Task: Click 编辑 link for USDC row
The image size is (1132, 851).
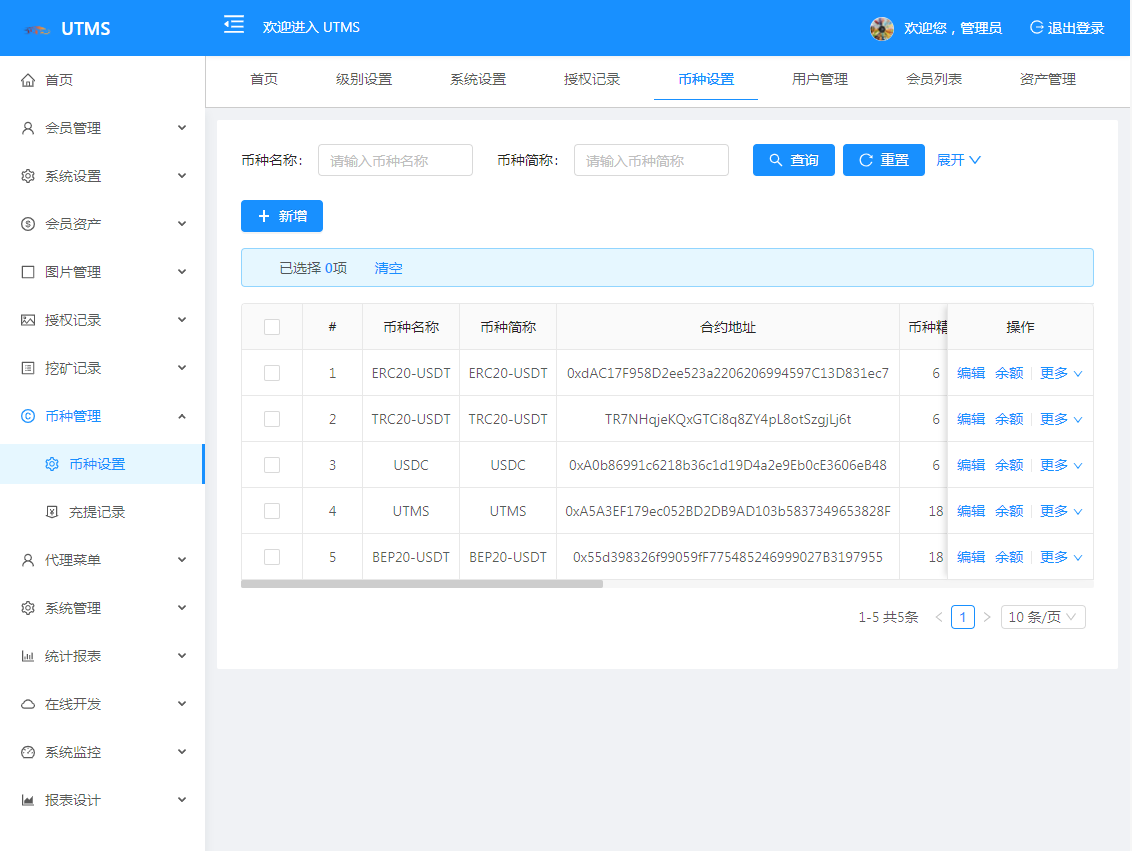Action: pyautogui.click(x=970, y=465)
